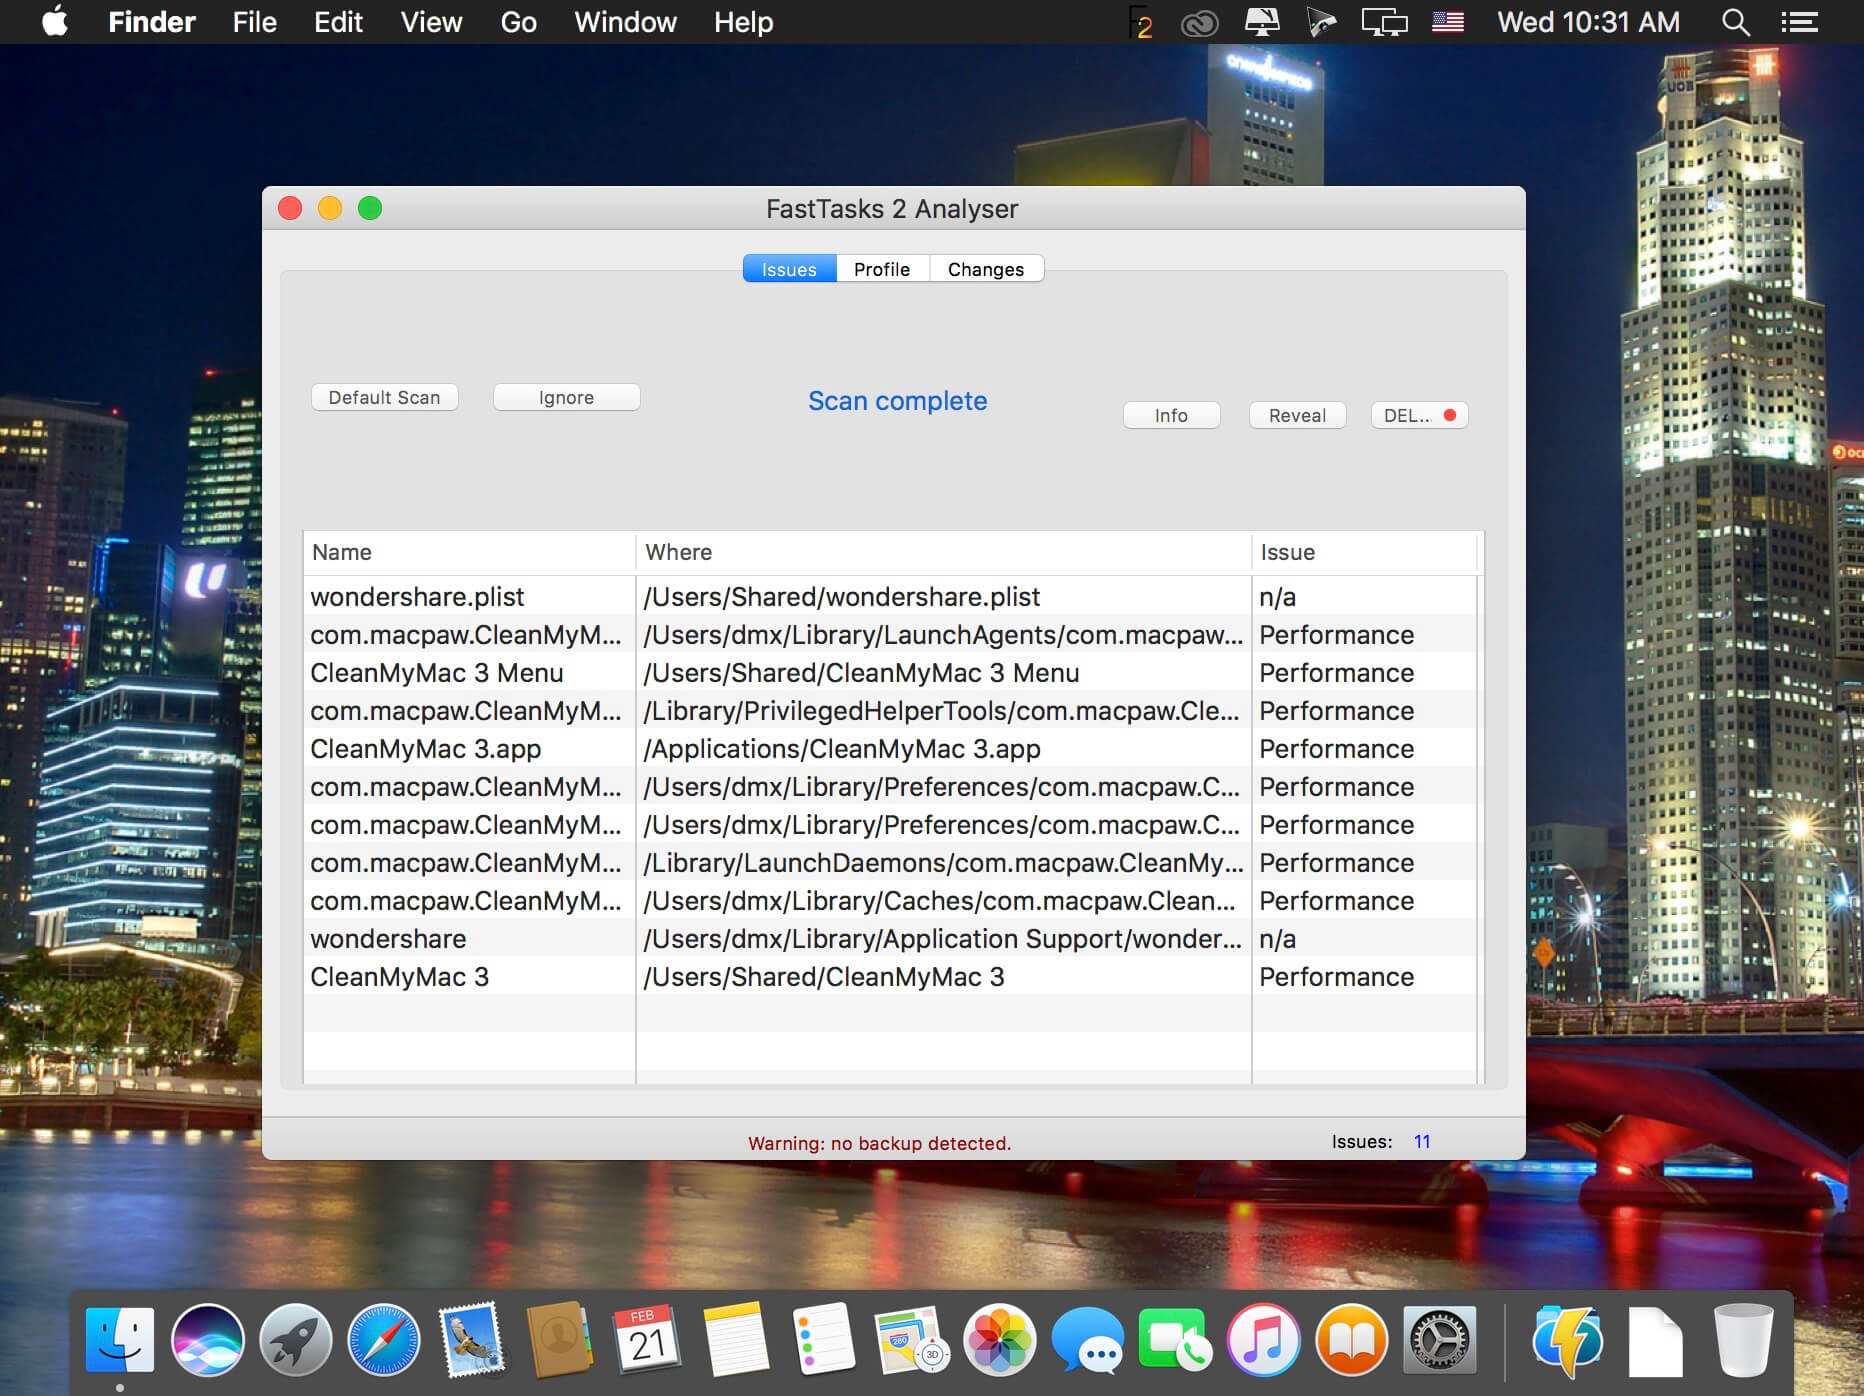
Task: Click the US flag input source icon
Action: [1448, 22]
